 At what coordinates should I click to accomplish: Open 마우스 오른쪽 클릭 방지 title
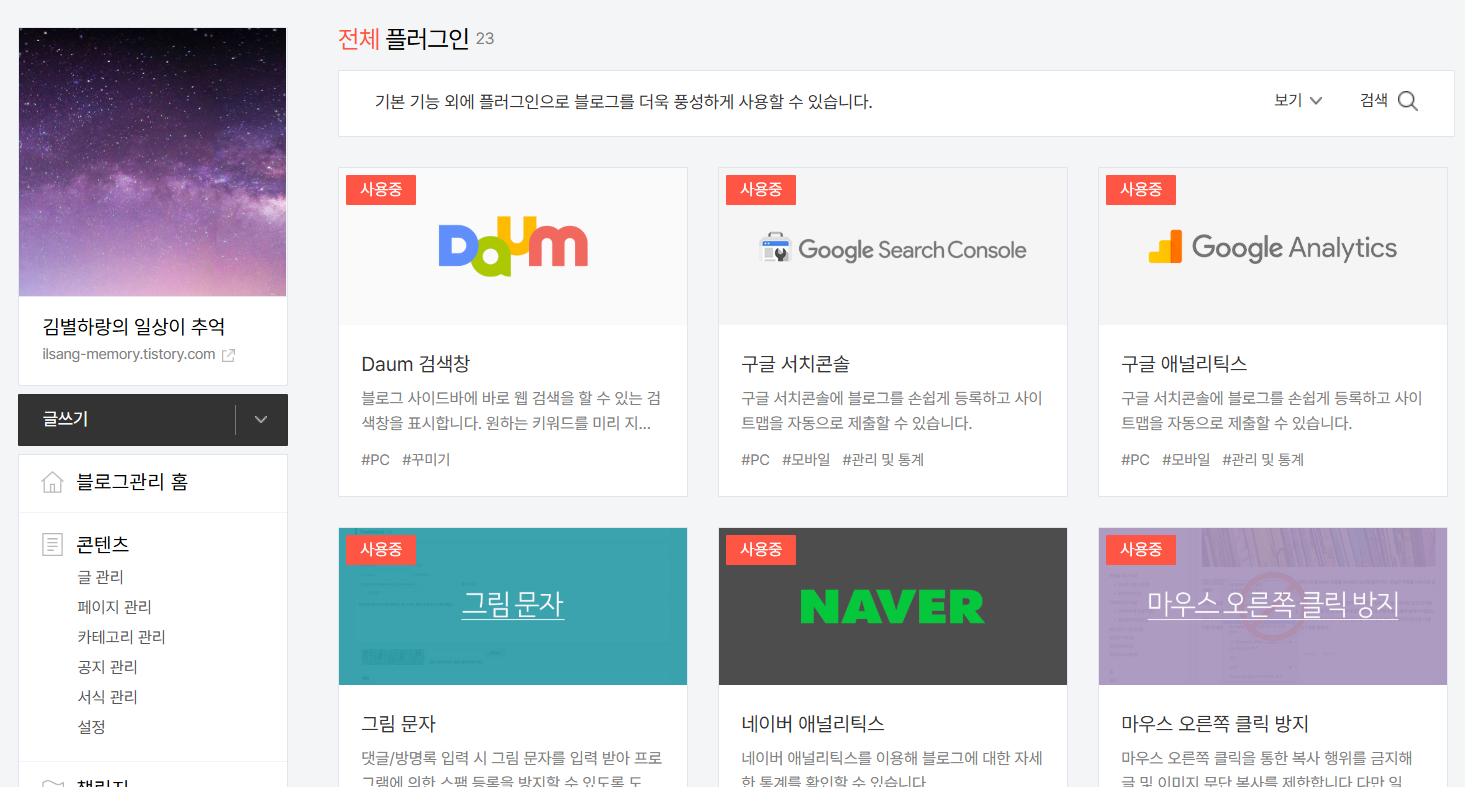[1215, 724]
